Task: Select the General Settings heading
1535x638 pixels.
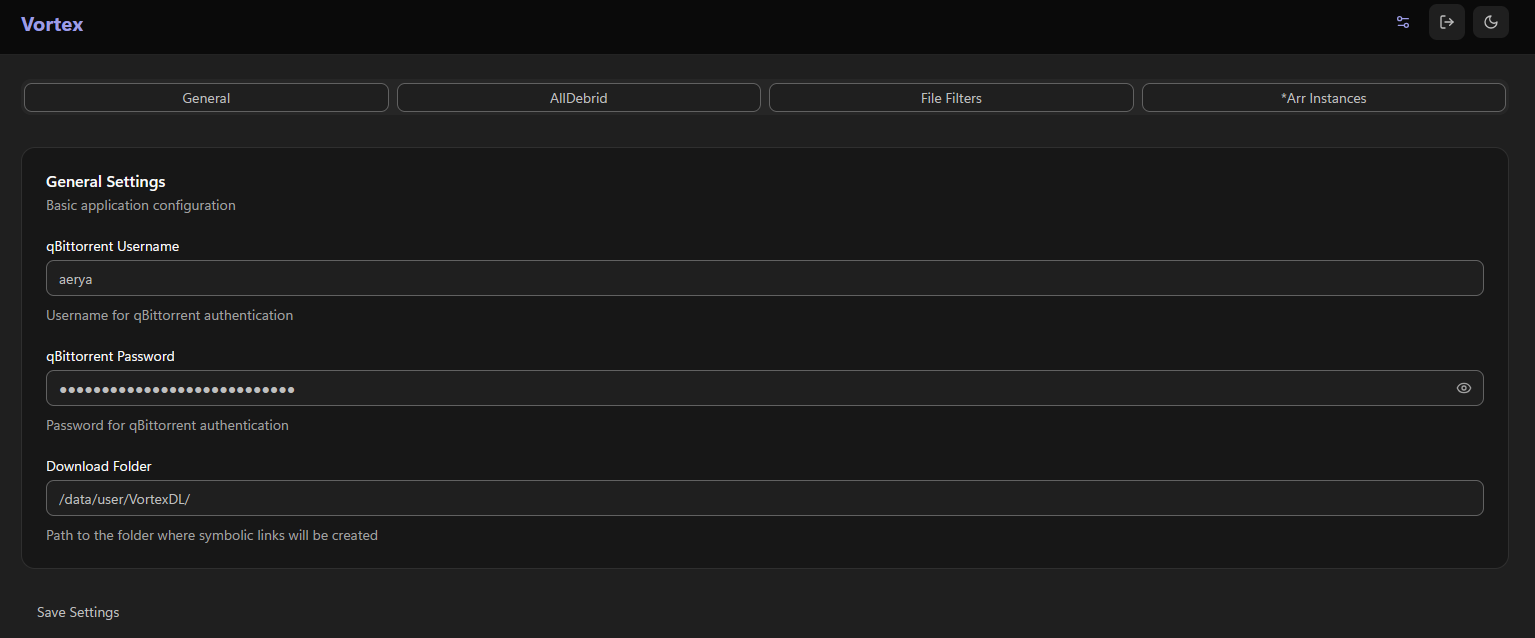Action: (x=106, y=182)
